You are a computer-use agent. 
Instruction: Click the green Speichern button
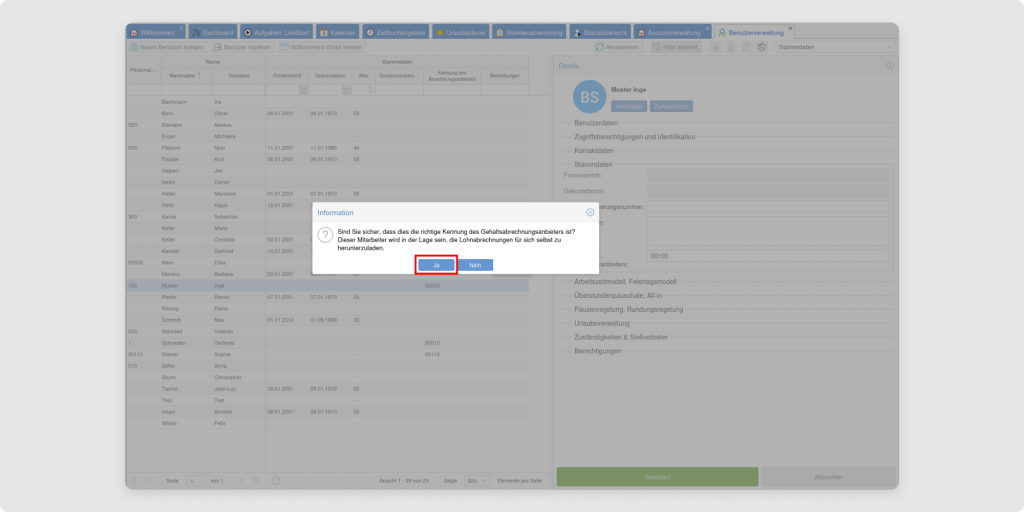click(658, 477)
